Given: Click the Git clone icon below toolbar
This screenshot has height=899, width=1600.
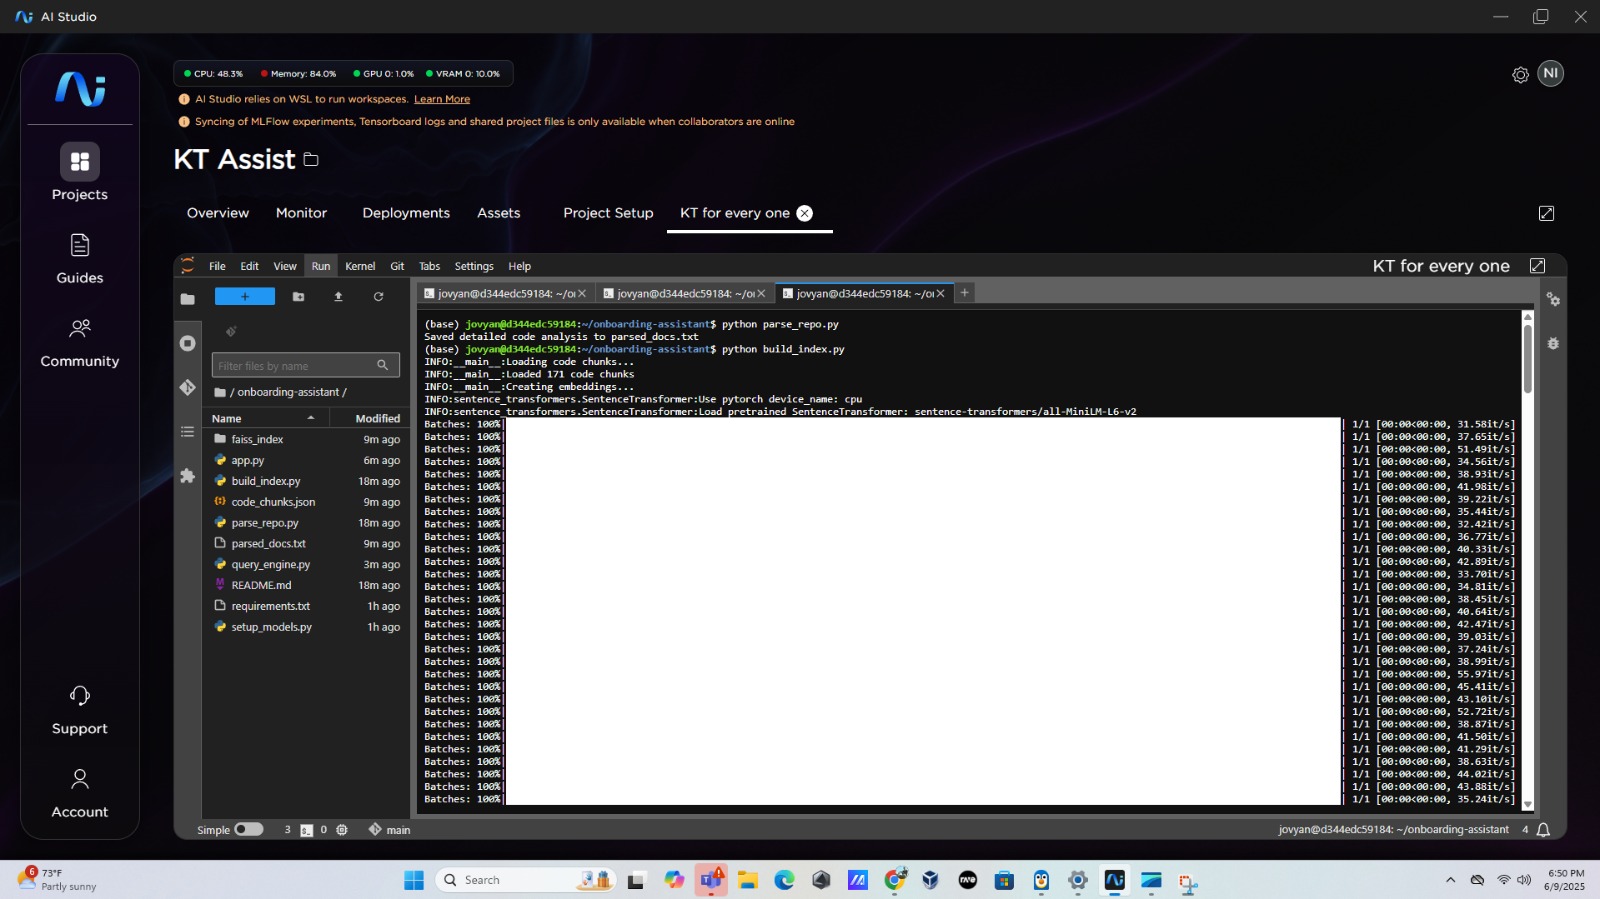Looking at the screenshot, I should (231, 331).
